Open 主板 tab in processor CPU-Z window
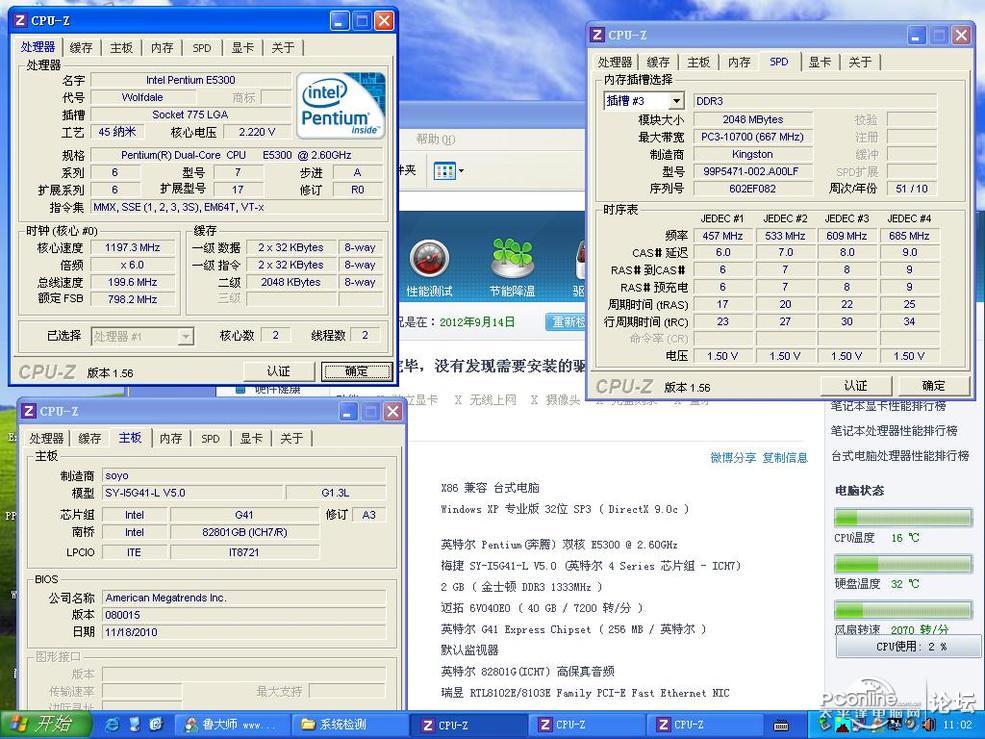The width and height of the screenshot is (985, 739). click(x=121, y=48)
